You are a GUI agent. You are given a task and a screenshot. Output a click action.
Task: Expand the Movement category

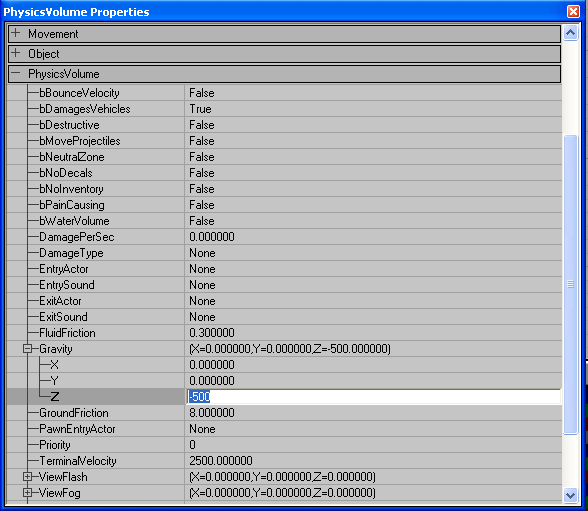pos(15,33)
